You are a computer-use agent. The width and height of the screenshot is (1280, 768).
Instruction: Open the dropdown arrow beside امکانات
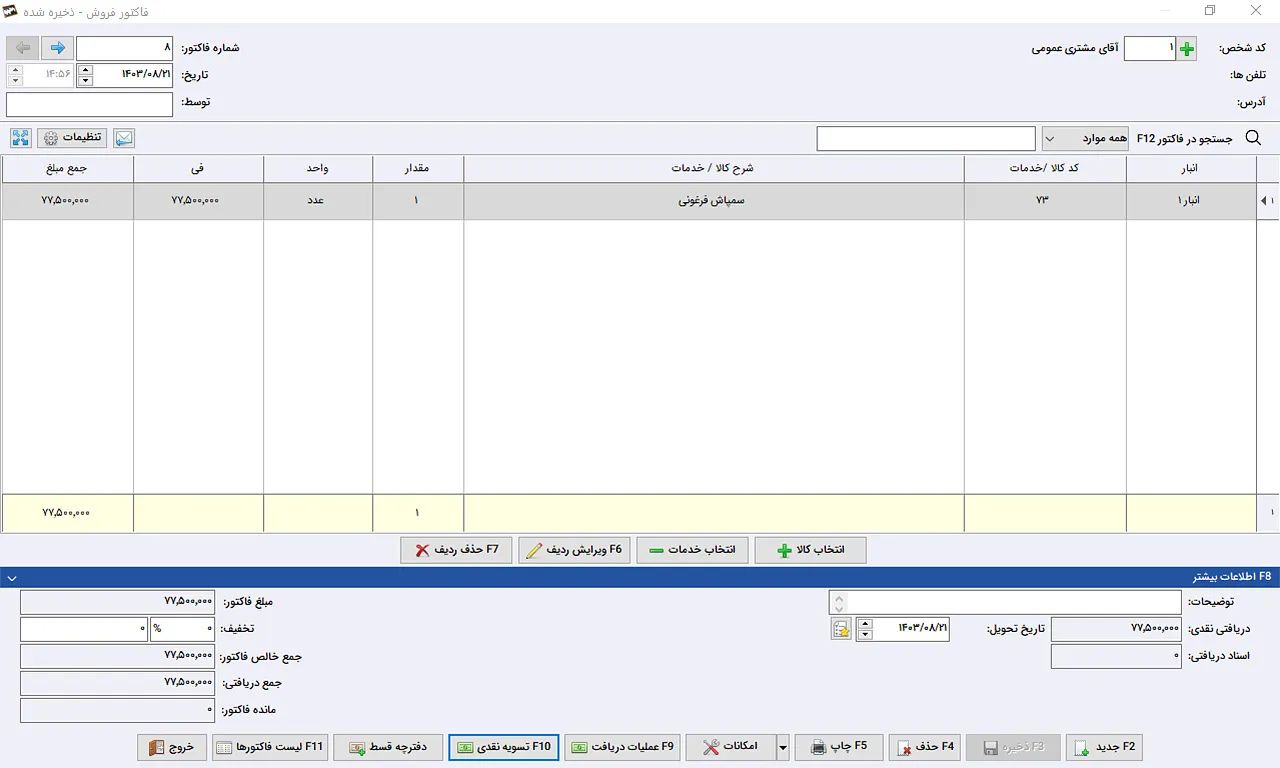tap(783, 747)
